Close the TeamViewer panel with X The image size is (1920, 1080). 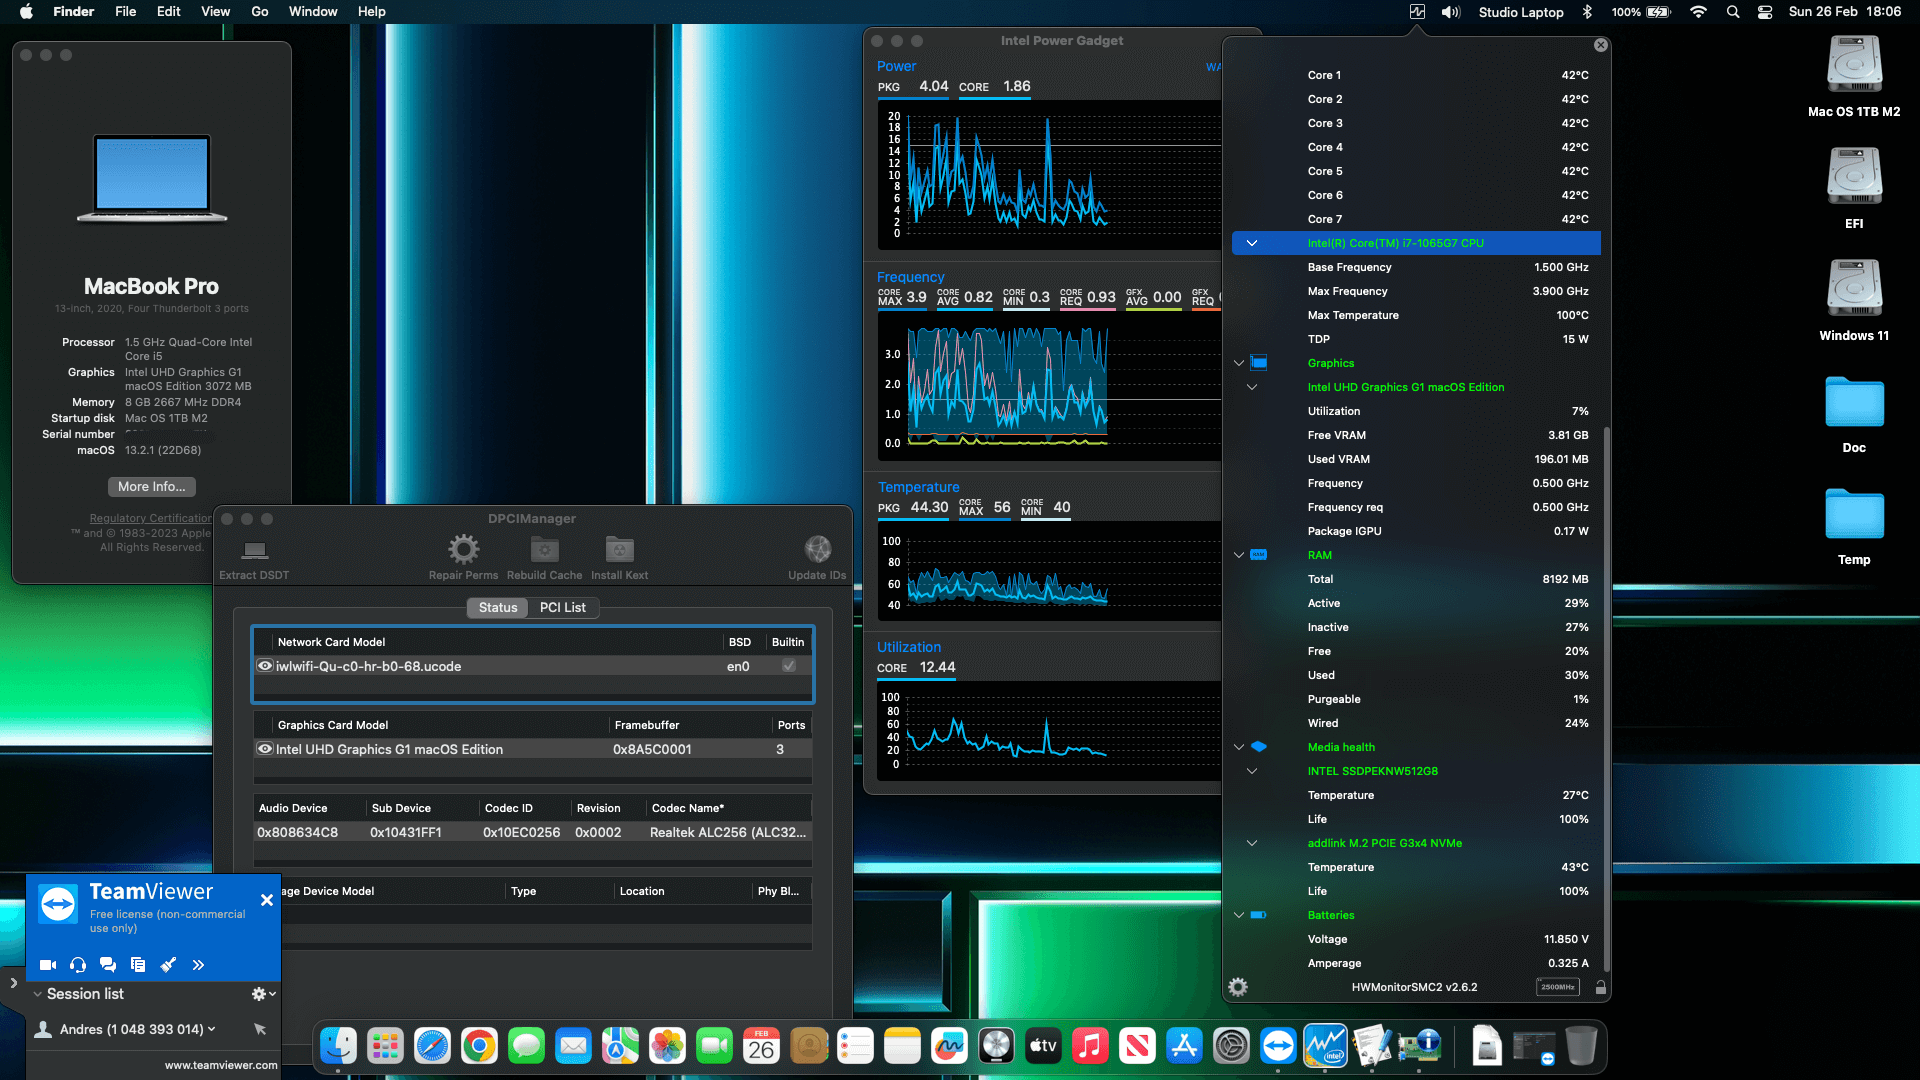267,900
